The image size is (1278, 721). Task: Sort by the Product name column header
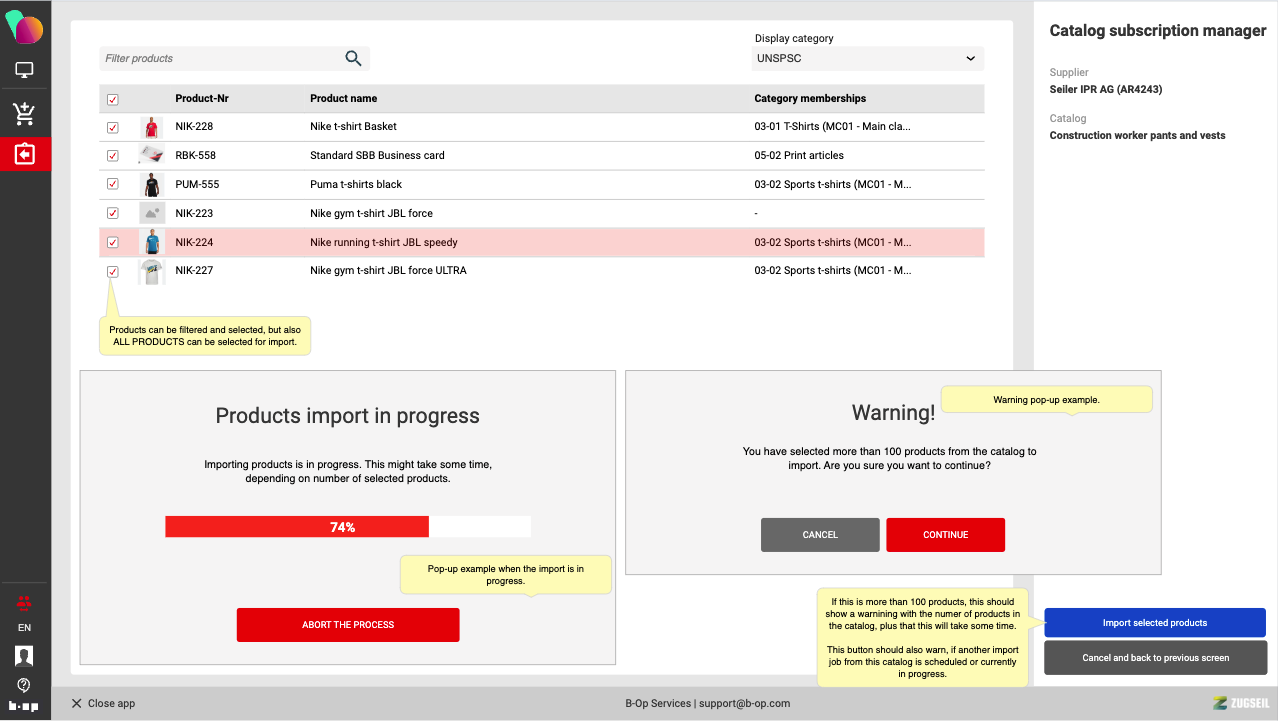tap(343, 99)
